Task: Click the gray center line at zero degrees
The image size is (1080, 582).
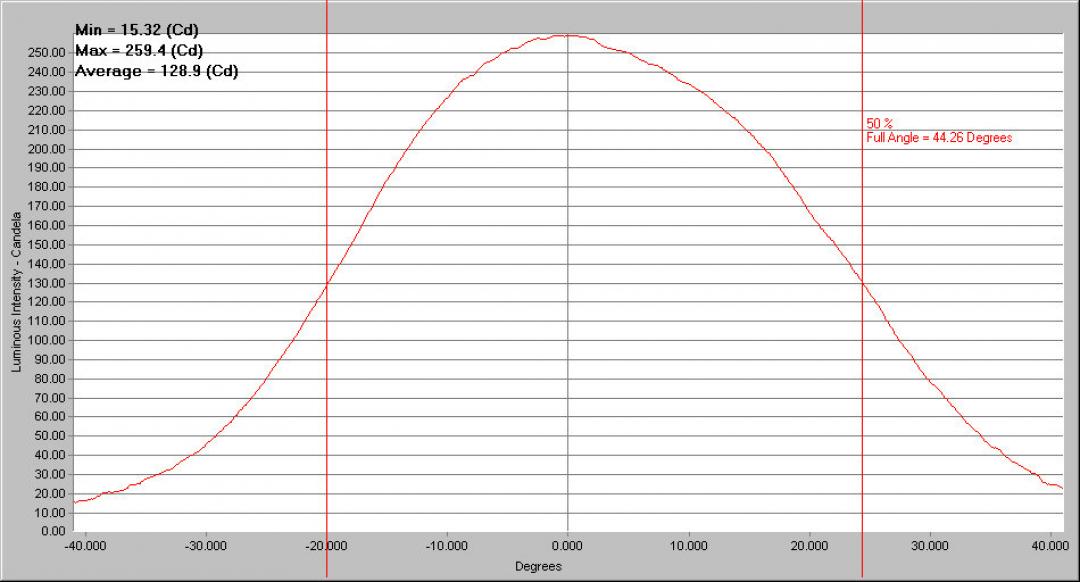Action: pos(568,300)
